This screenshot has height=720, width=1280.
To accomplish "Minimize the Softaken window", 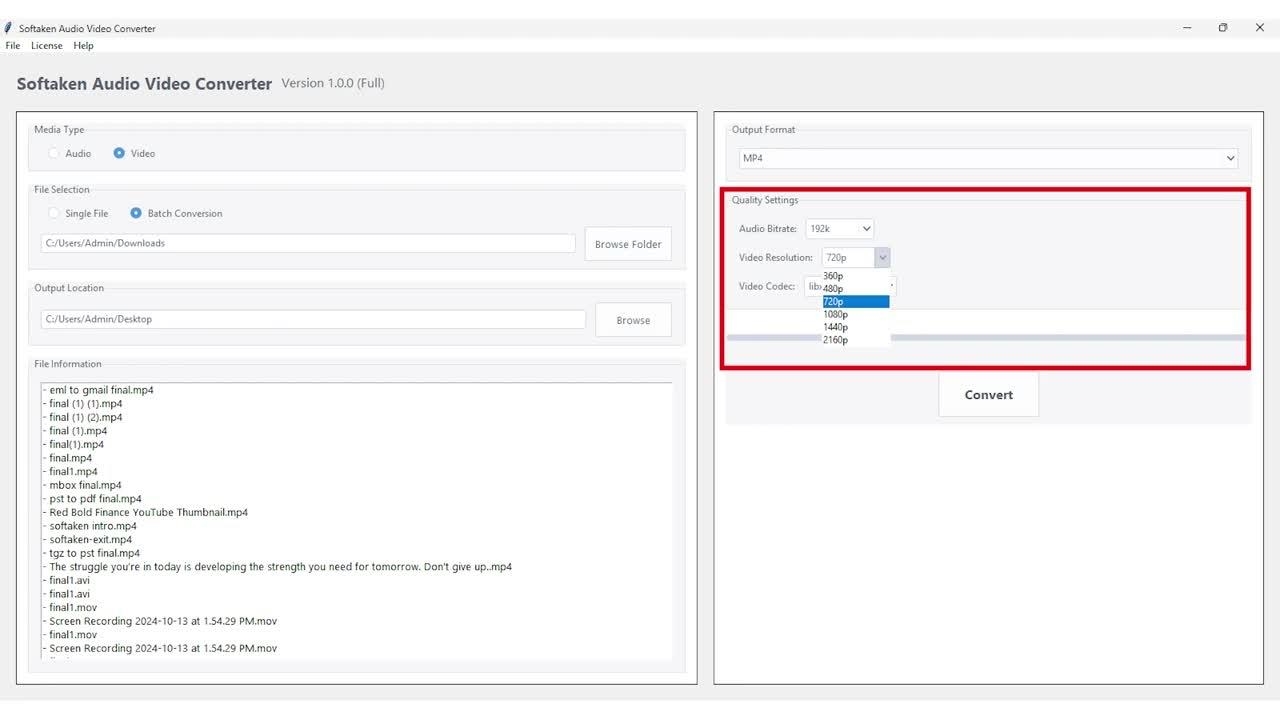I will pyautogui.click(x=1186, y=28).
